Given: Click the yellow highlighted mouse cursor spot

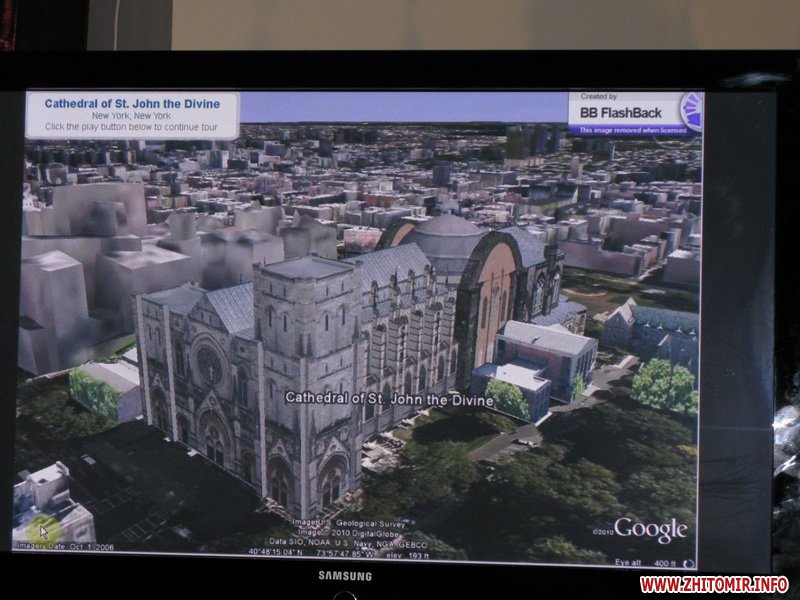Looking at the screenshot, I should (42, 530).
